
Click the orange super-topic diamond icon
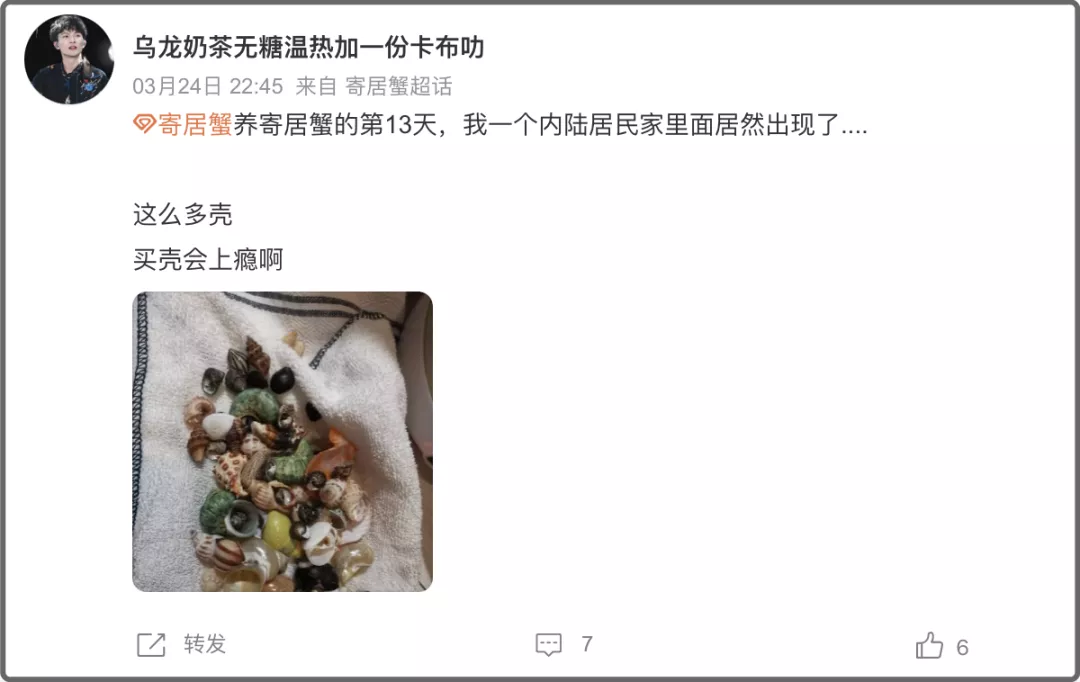click(x=144, y=125)
